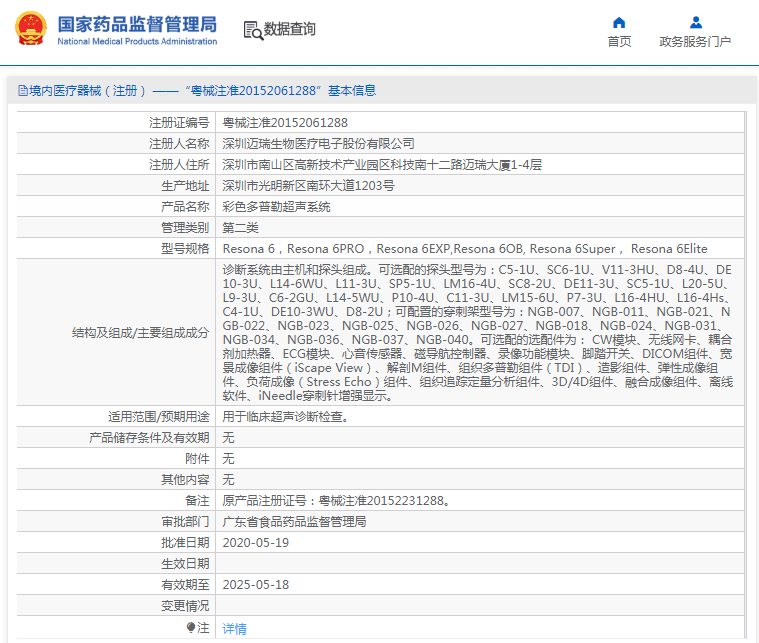Click the 产品名称 label
759x643 pixels.
[x=185, y=207]
